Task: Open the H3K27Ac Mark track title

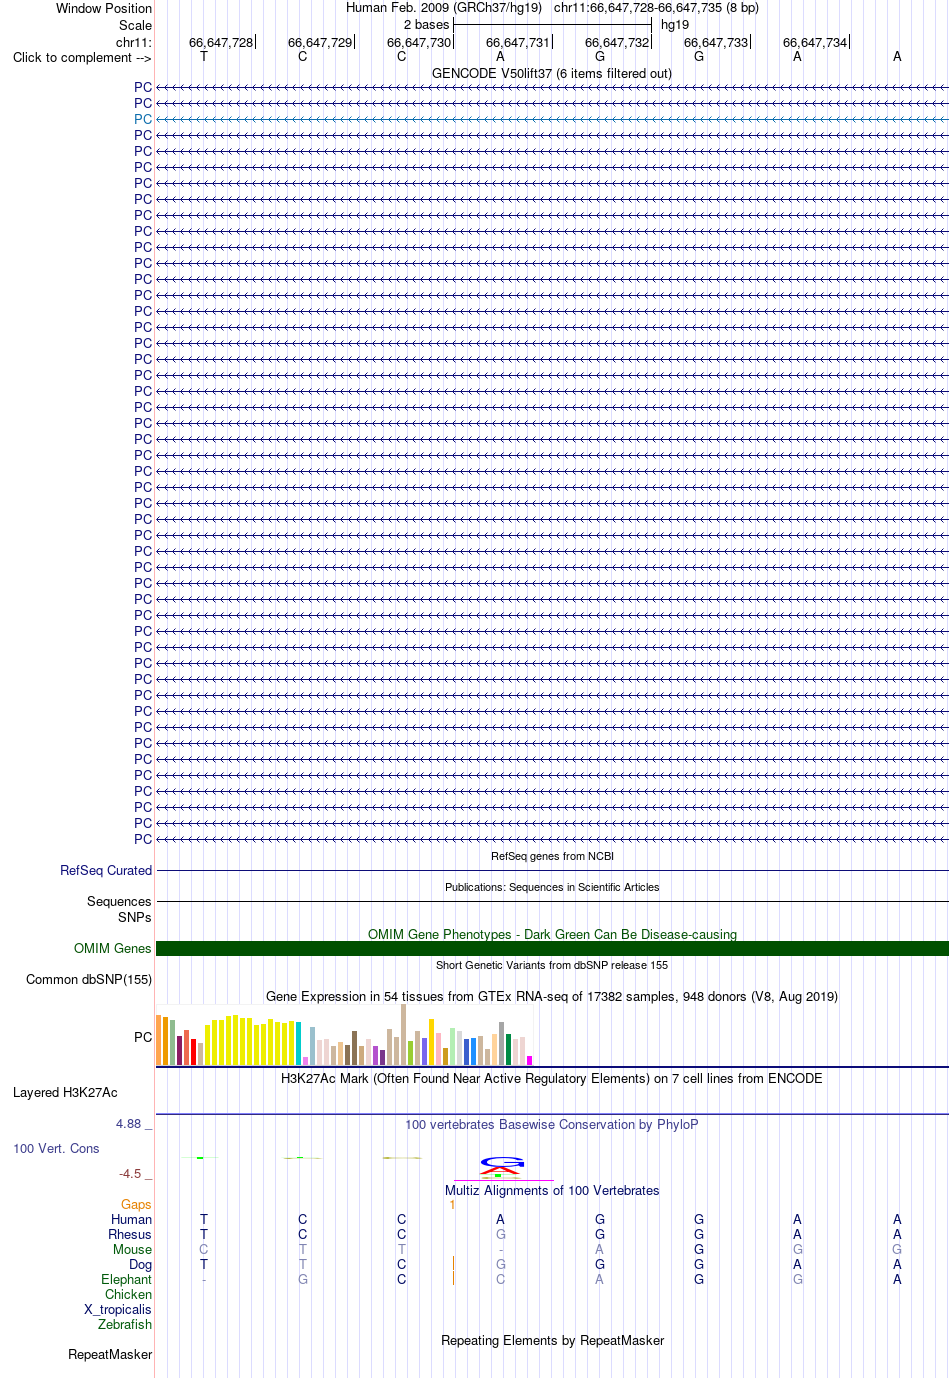Action: (552, 1078)
